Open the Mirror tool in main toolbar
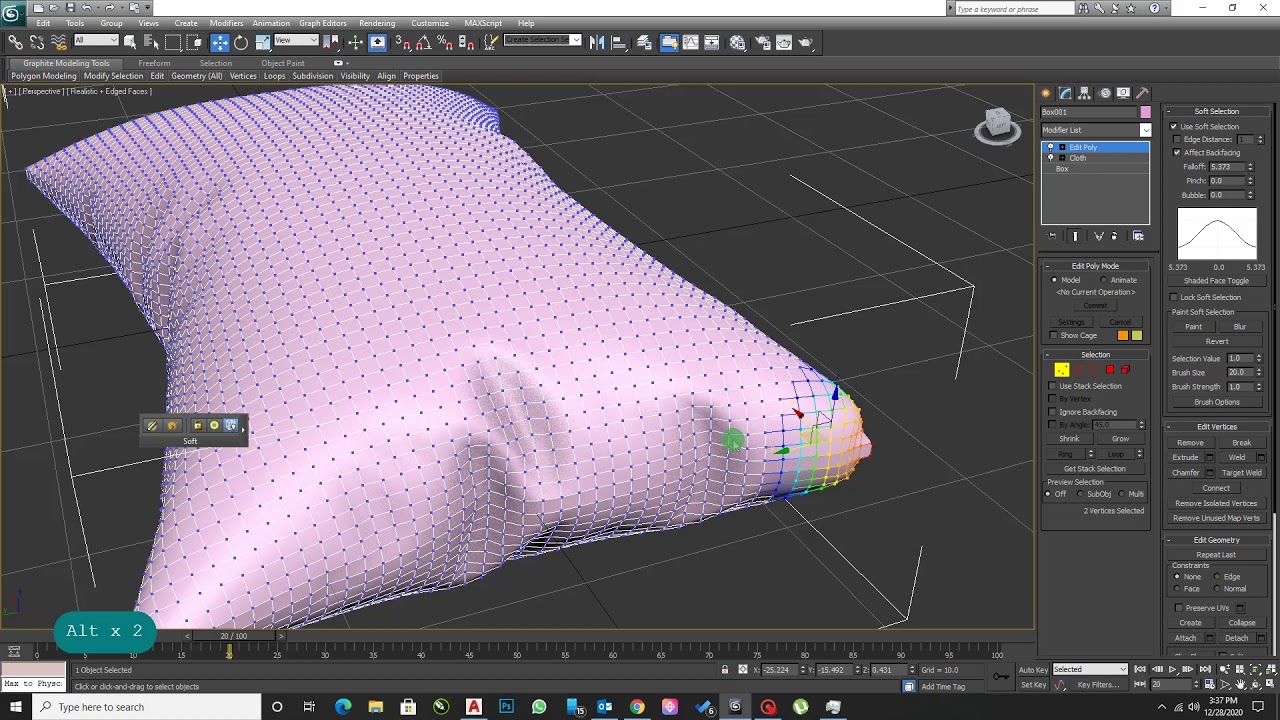1280x720 pixels. pos(597,42)
